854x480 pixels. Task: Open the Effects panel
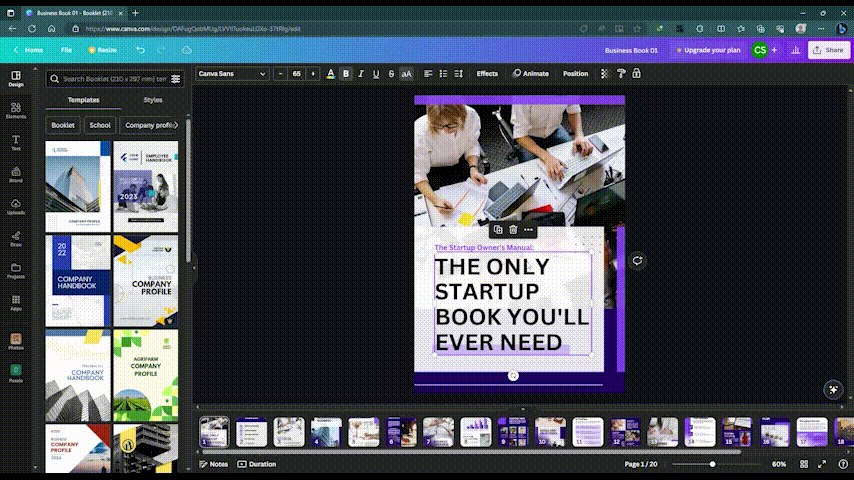(x=487, y=74)
